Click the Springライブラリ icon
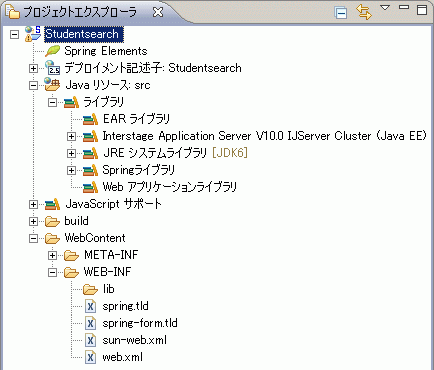 pyautogui.click(x=90, y=170)
